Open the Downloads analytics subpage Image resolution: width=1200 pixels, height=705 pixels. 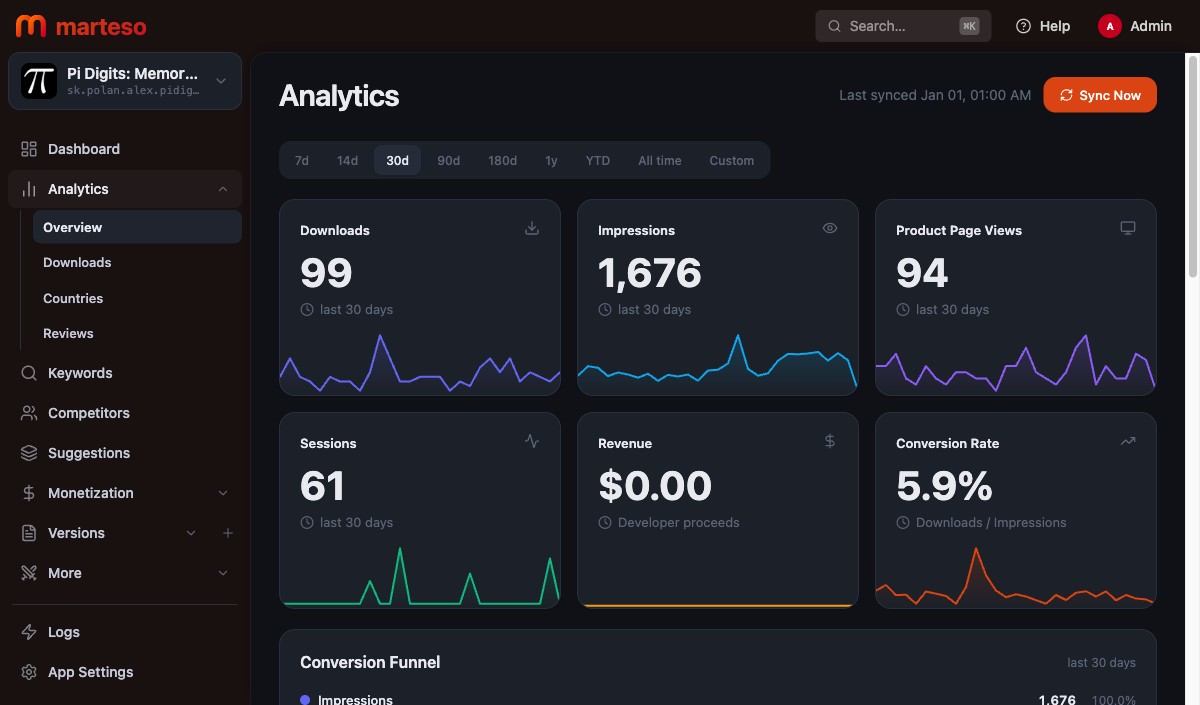[x=137, y=262]
